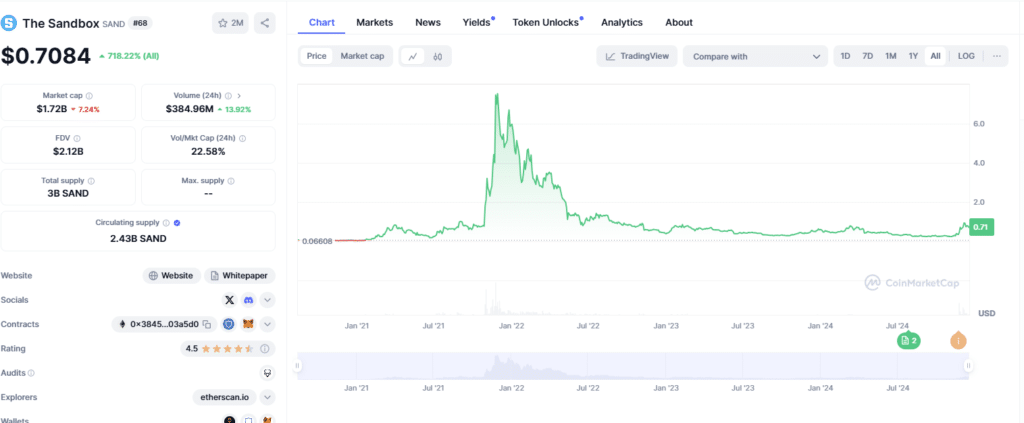Open the About tab

tap(679, 22)
